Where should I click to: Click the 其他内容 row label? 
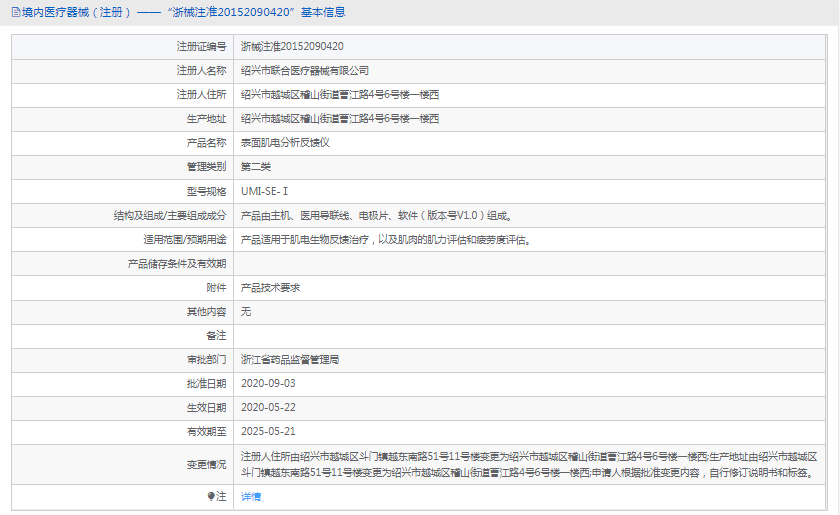click(x=206, y=312)
